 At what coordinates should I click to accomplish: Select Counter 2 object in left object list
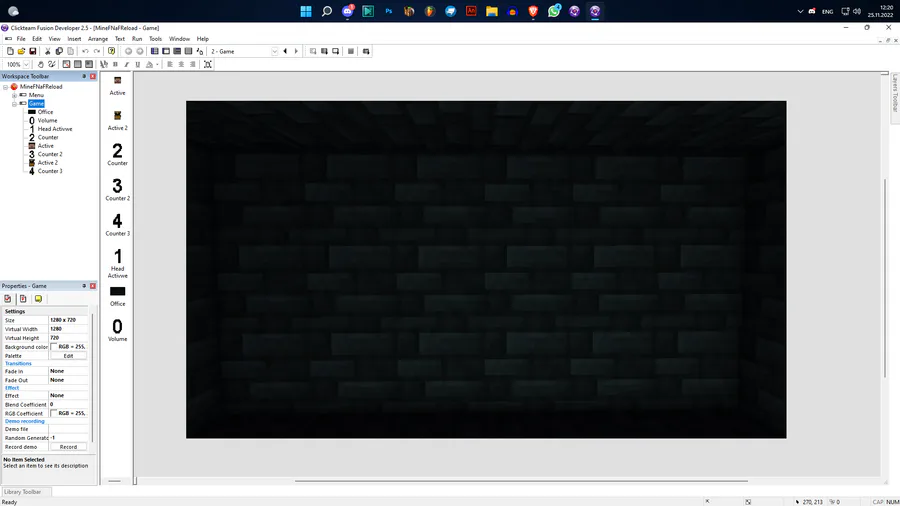(117, 189)
